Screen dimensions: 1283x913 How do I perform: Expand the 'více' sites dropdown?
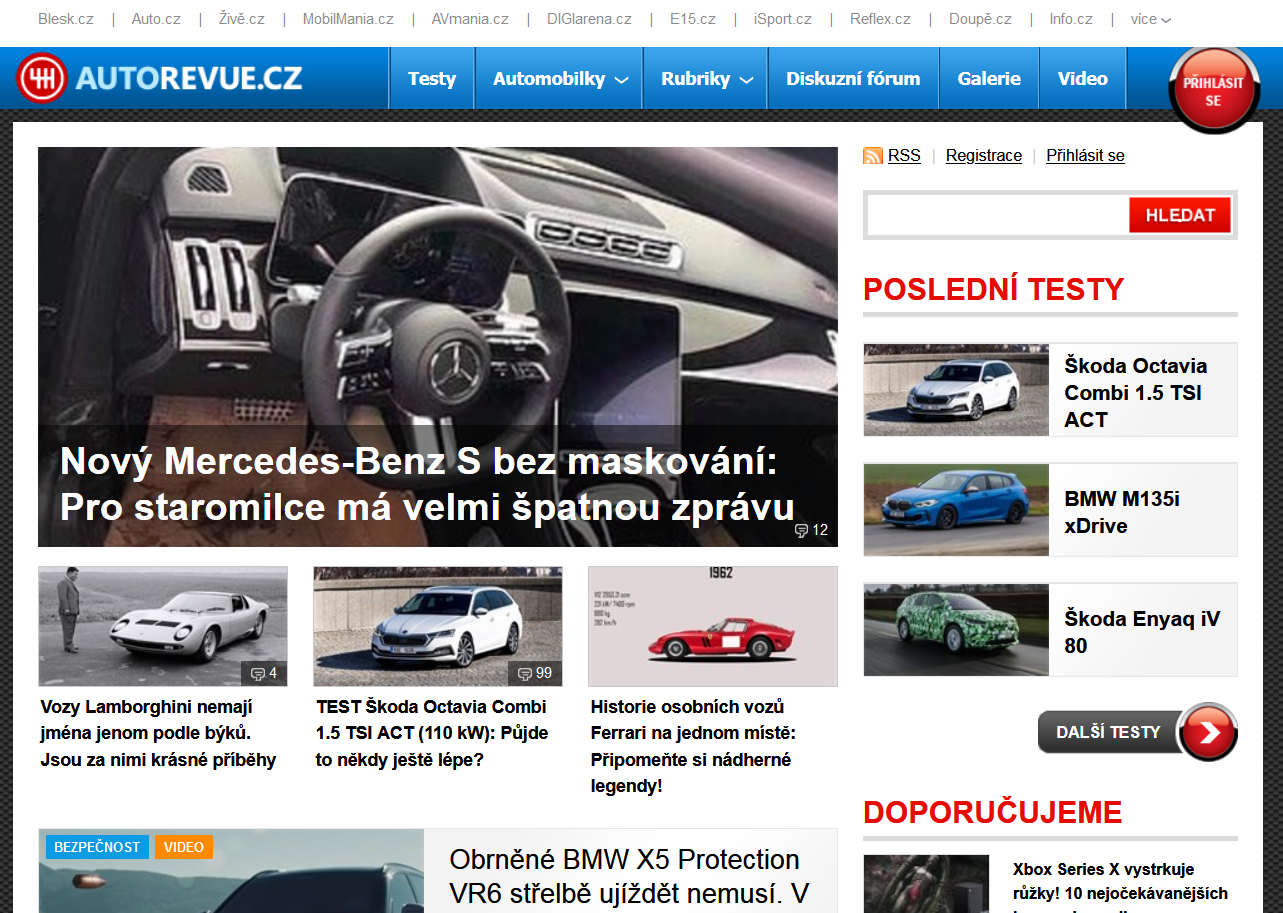(x=1151, y=19)
